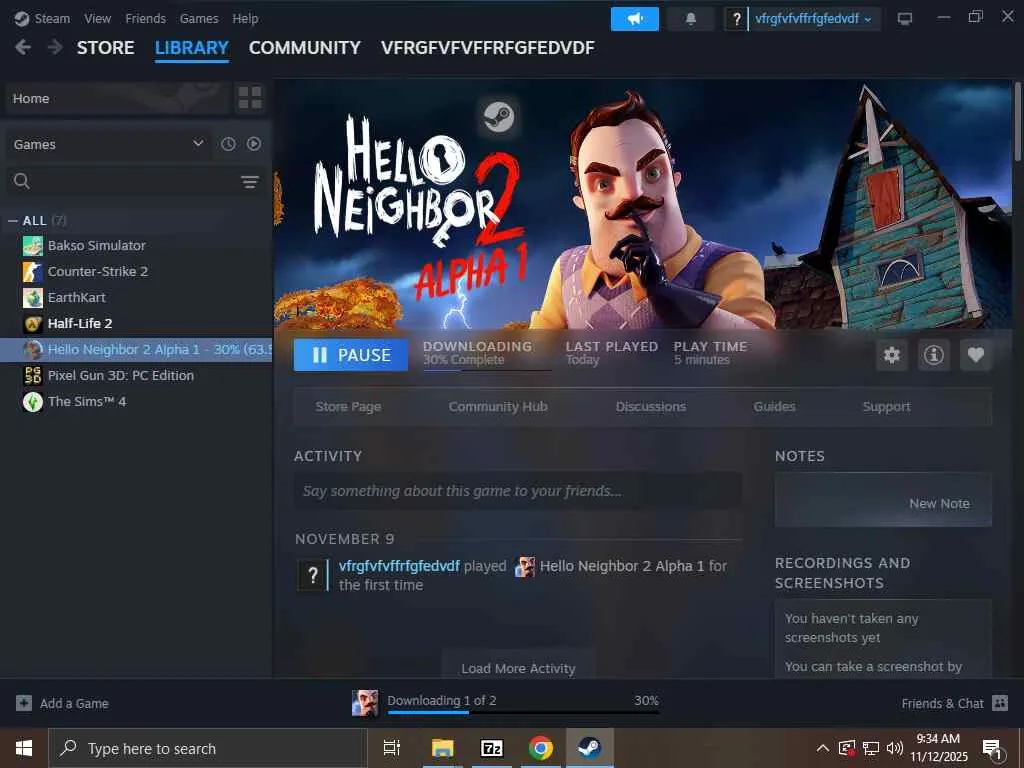Show ready-to-play games only icon
Screen dimensions: 1024x768
254,144
